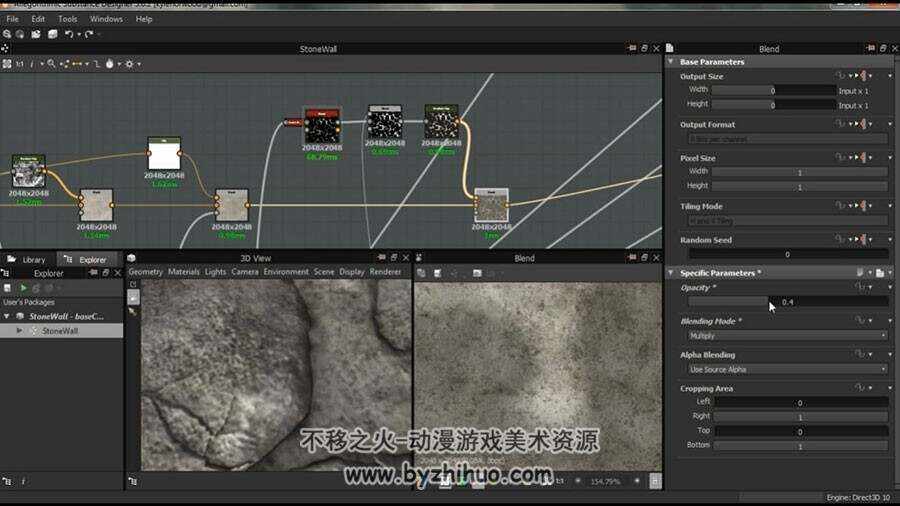Image resolution: width=900 pixels, height=506 pixels.
Task: Click the magnifier zoom icon in graph toolbar
Action: tap(51, 64)
